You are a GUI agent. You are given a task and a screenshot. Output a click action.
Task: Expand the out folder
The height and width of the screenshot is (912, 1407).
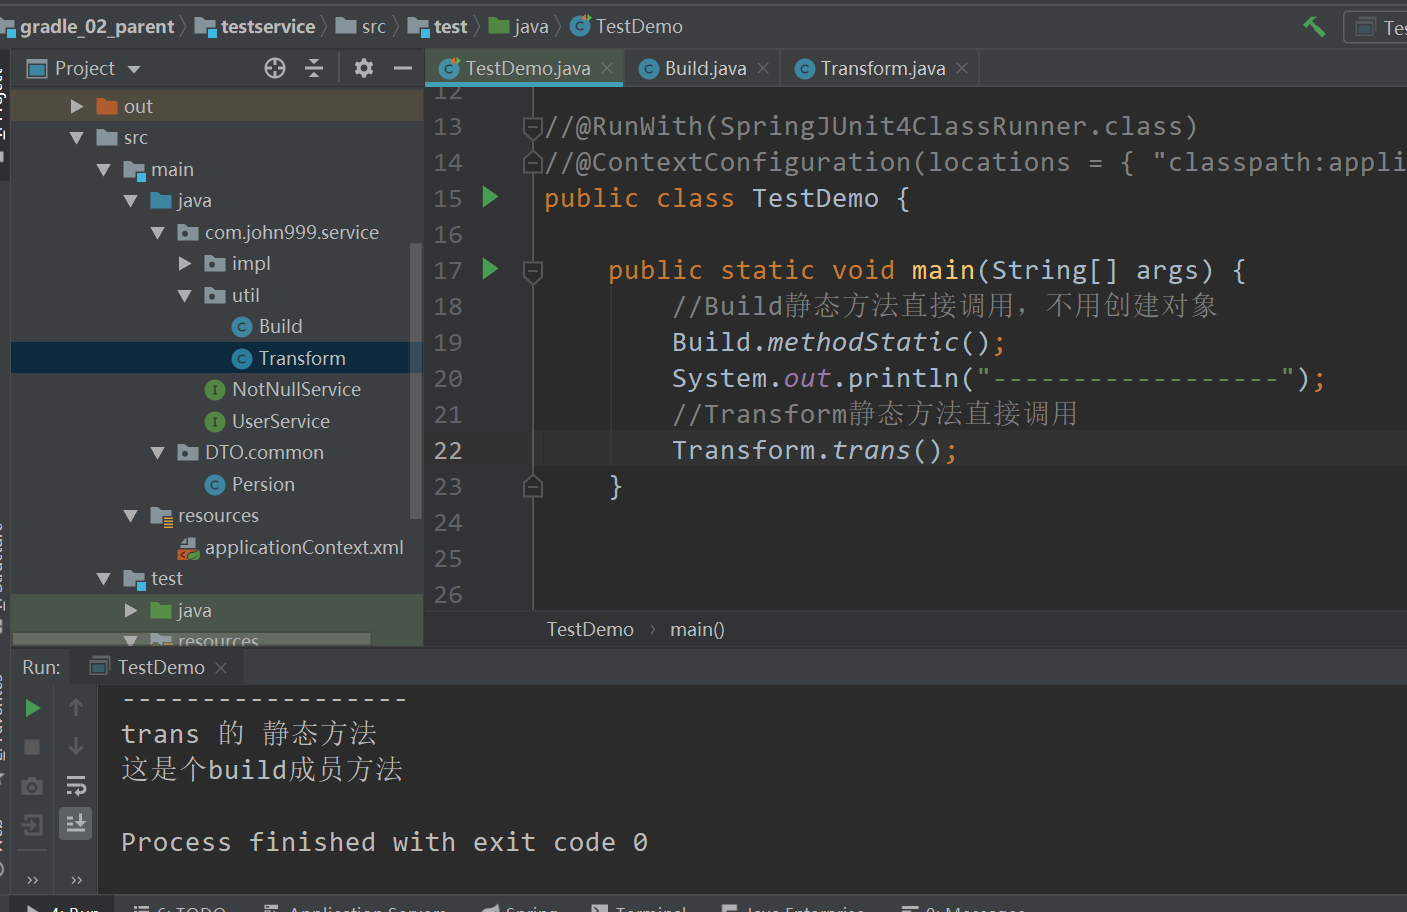pos(77,106)
